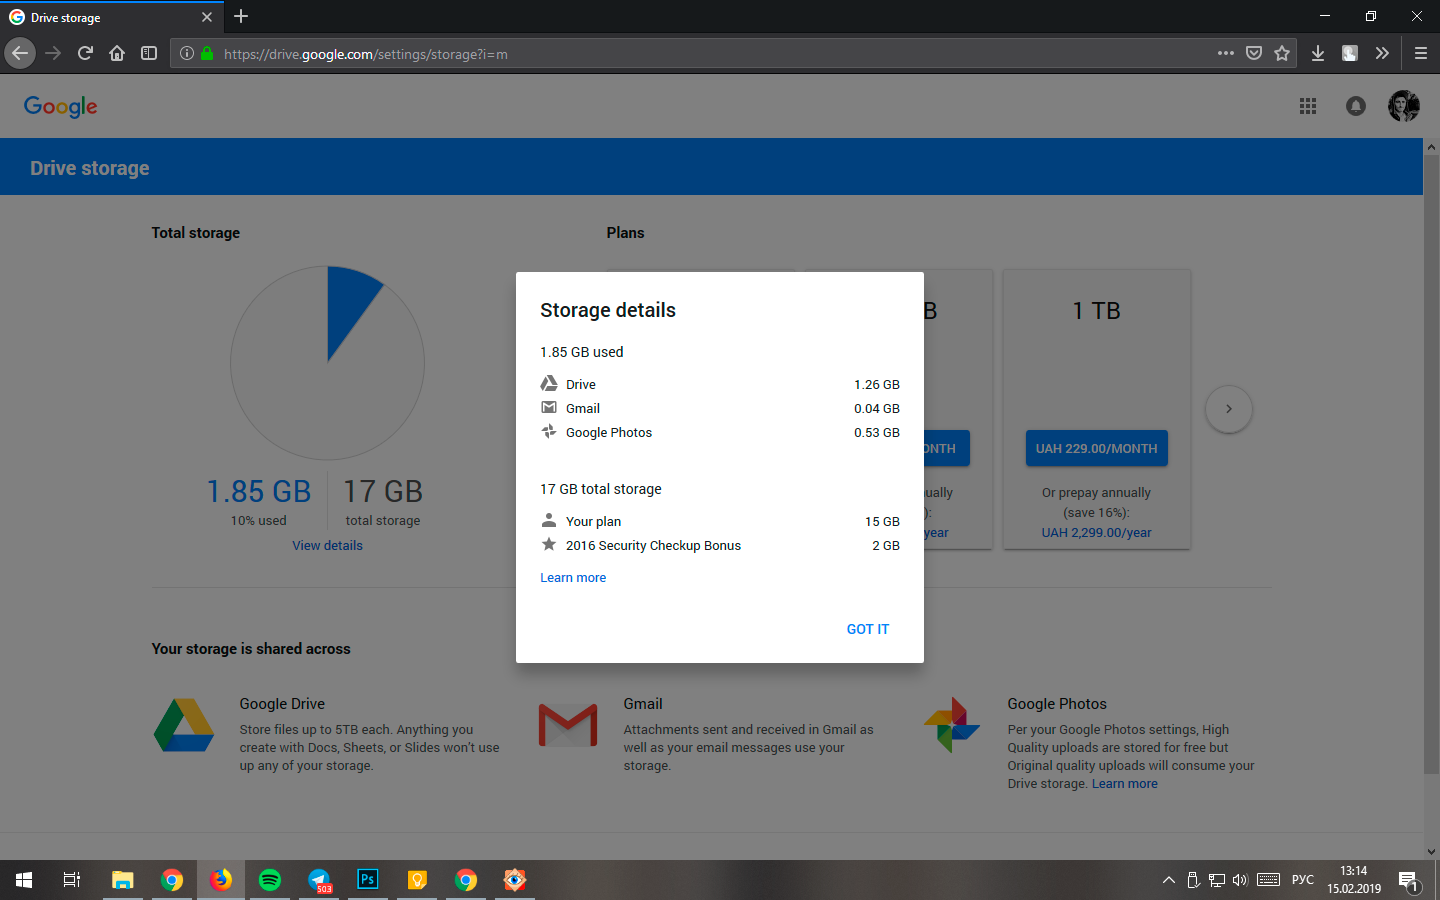
Task: Select the Drive storage tab
Action: coord(112,17)
